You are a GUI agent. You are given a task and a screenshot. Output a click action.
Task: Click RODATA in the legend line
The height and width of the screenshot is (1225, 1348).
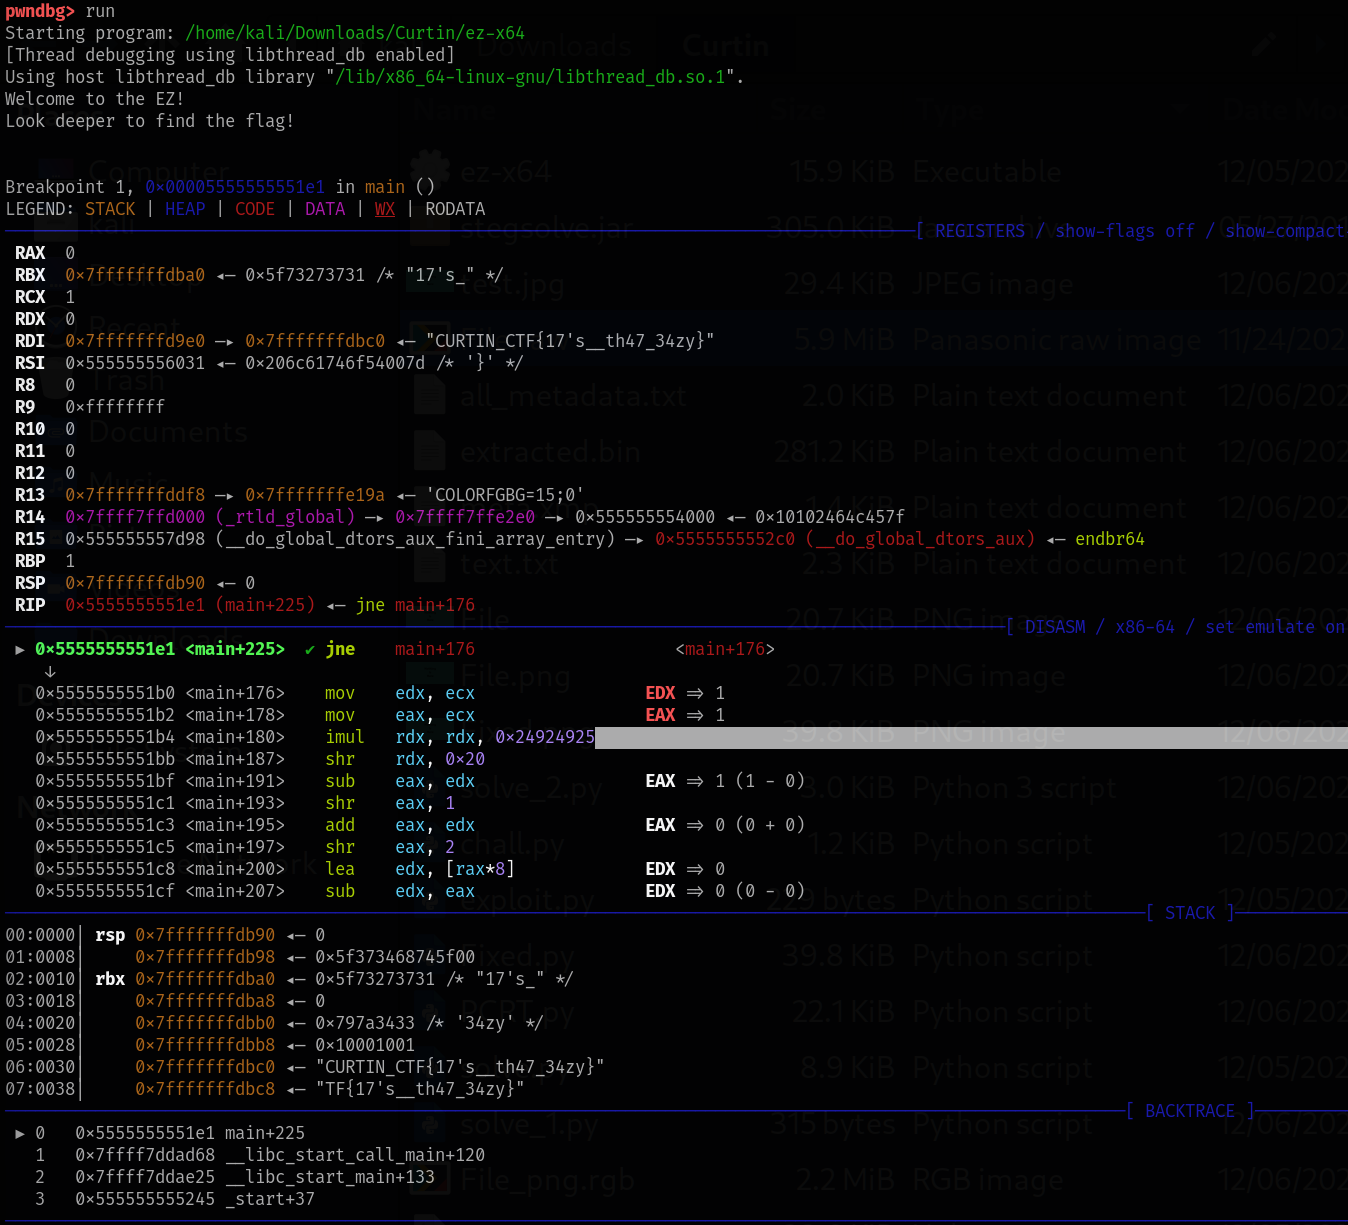tap(455, 209)
